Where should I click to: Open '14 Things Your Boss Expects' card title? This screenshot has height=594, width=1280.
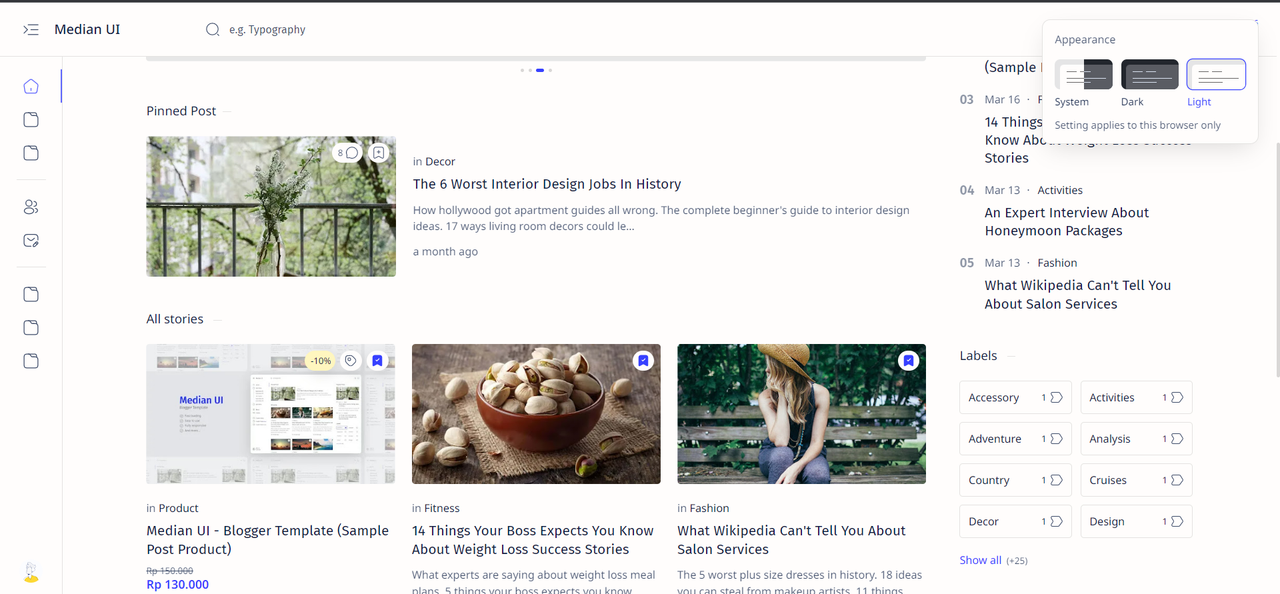click(x=533, y=540)
